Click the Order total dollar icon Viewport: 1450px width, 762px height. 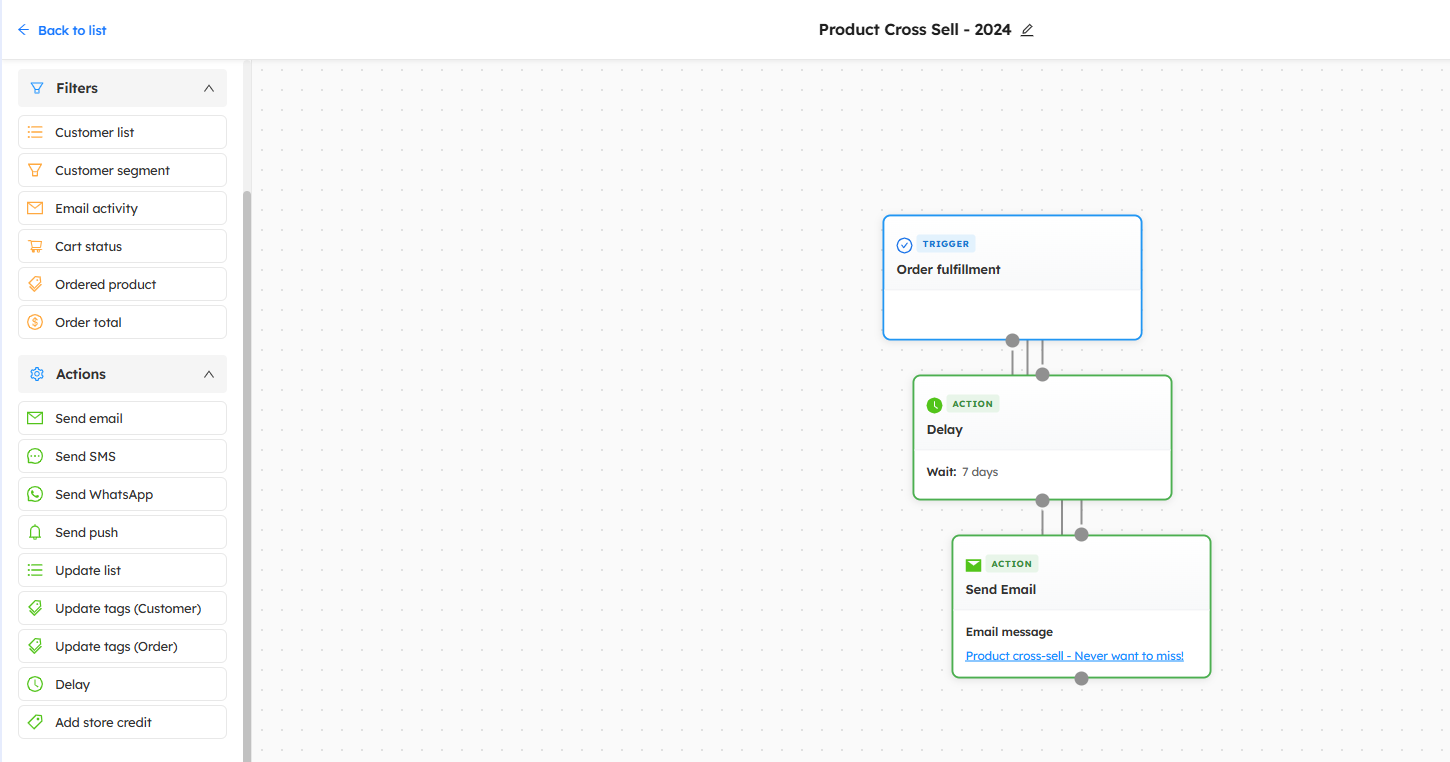click(x=36, y=322)
